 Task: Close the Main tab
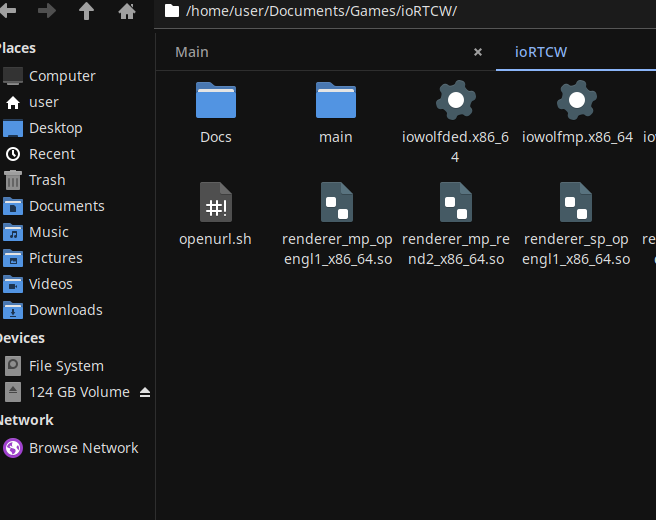pyautogui.click(x=478, y=52)
